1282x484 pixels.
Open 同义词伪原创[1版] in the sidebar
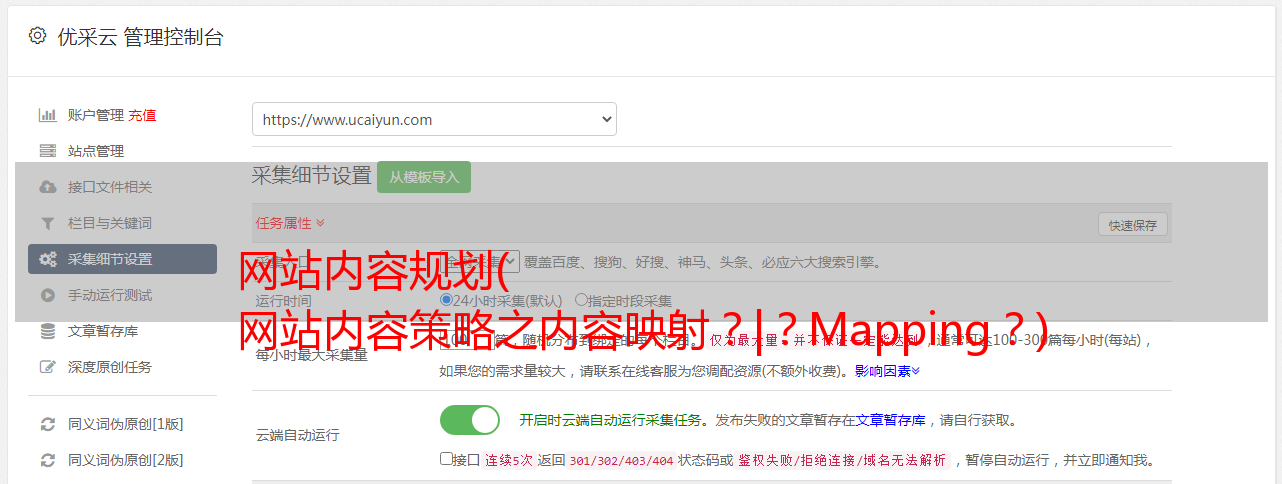tap(125, 424)
